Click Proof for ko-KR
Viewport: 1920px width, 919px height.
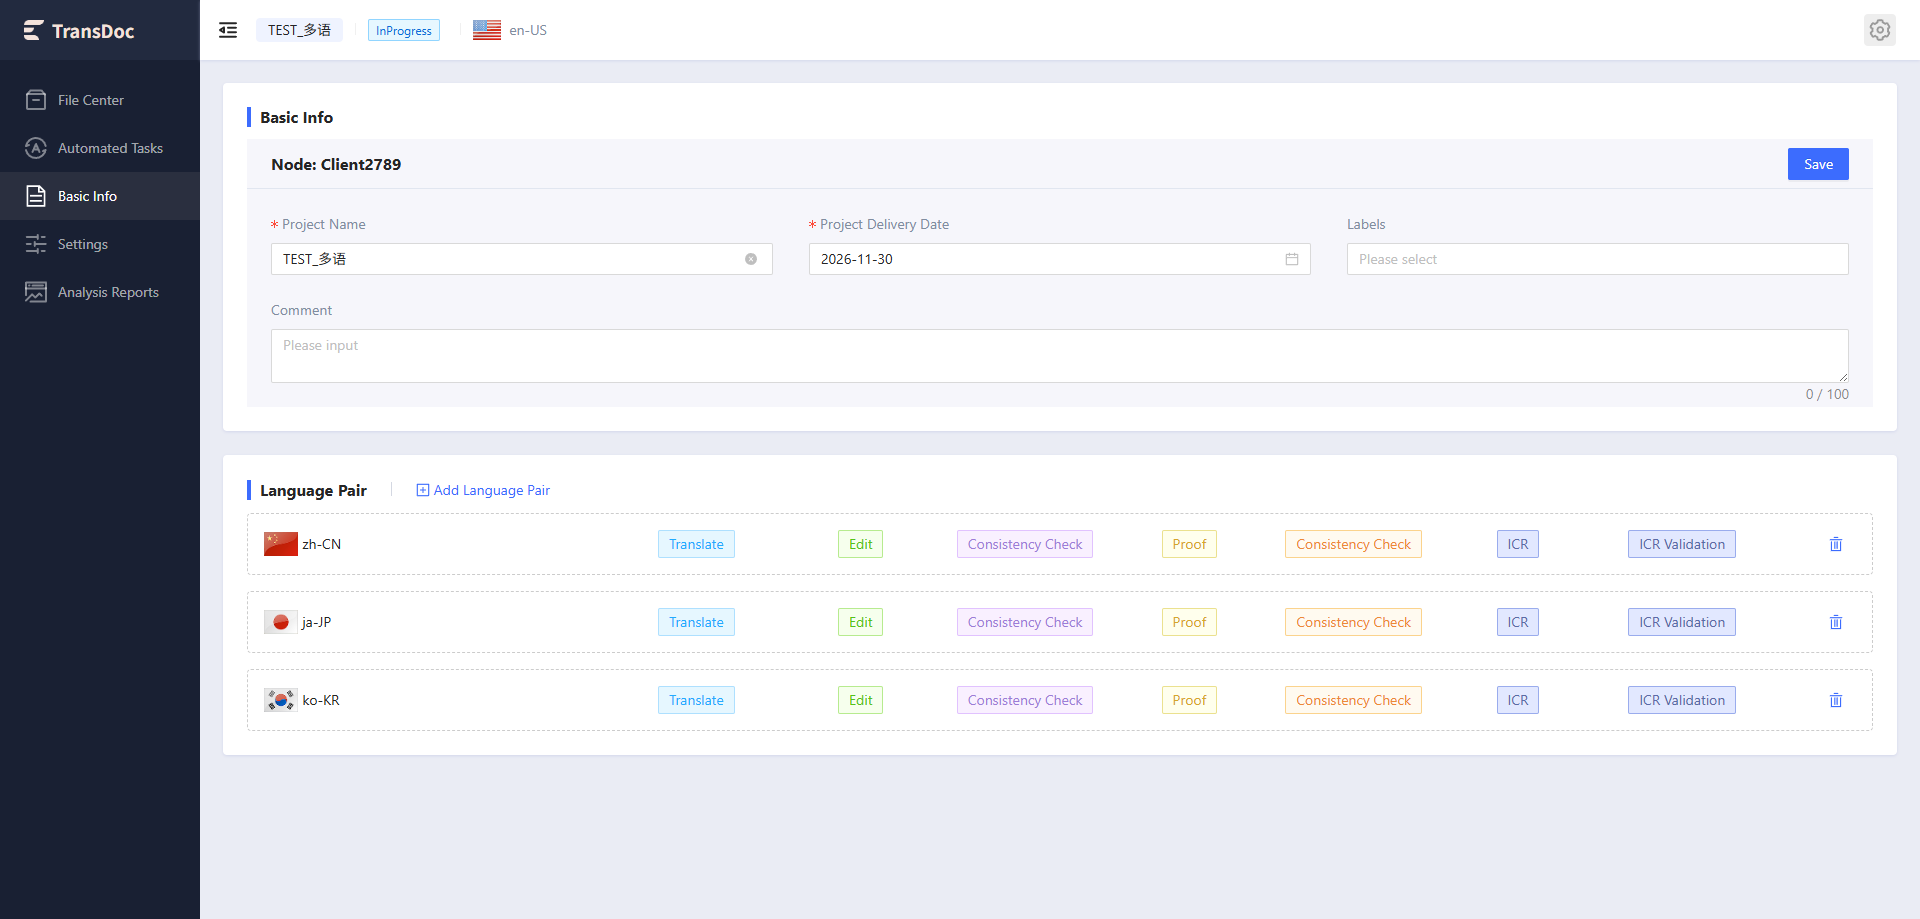[x=1189, y=700]
